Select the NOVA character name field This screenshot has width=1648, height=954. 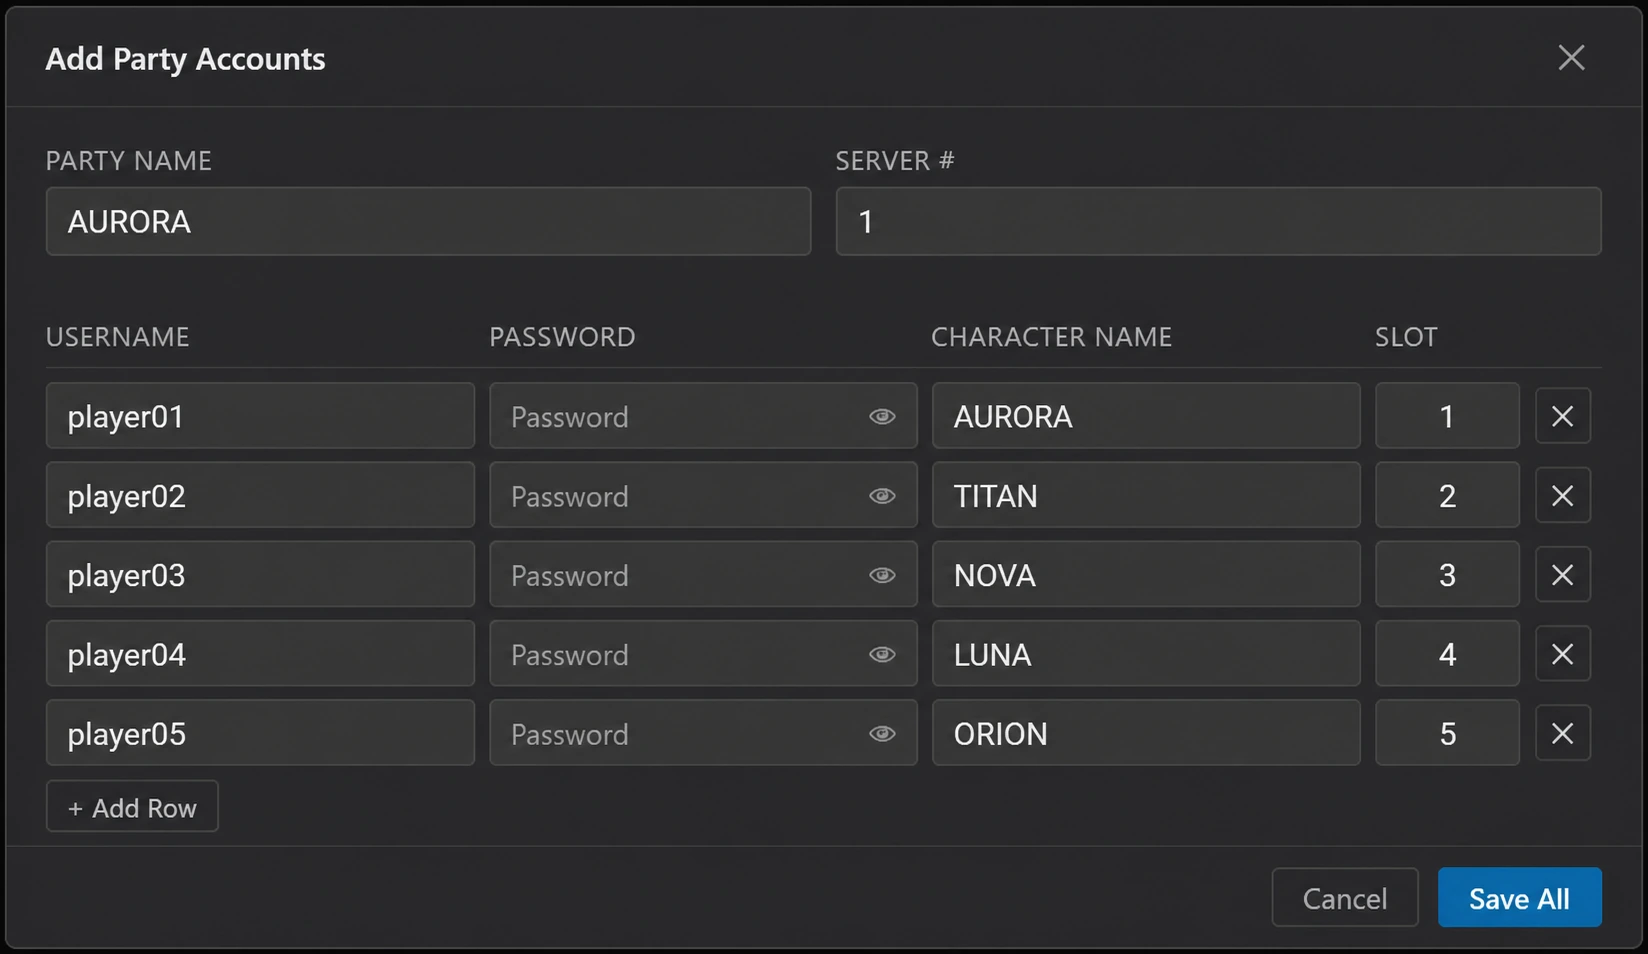point(1146,574)
